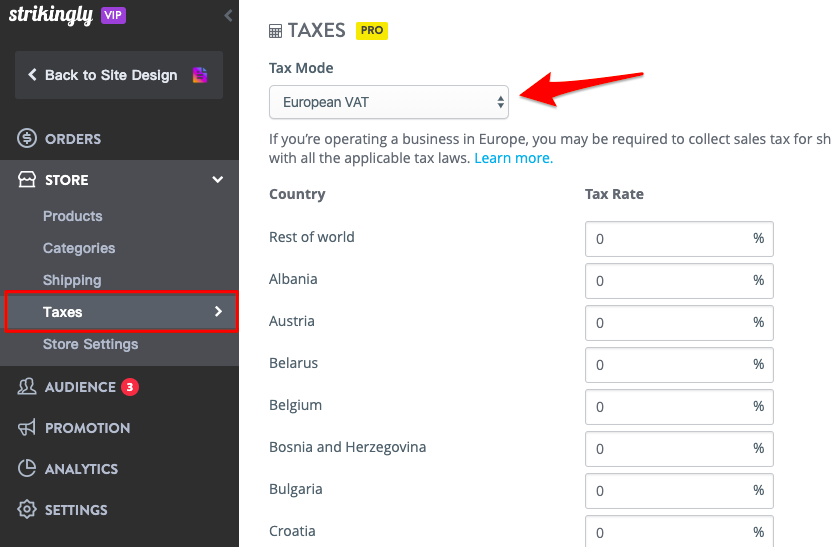
Task: Open Products in the store menu
Action: pos(73,216)
